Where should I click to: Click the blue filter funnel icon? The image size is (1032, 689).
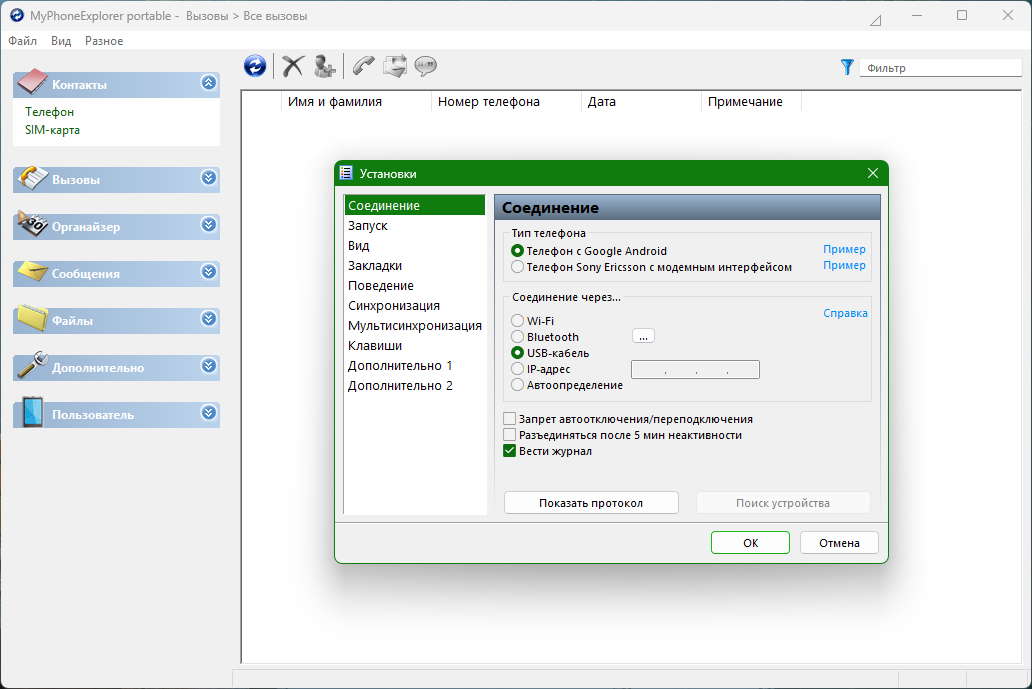click(847, 67)
